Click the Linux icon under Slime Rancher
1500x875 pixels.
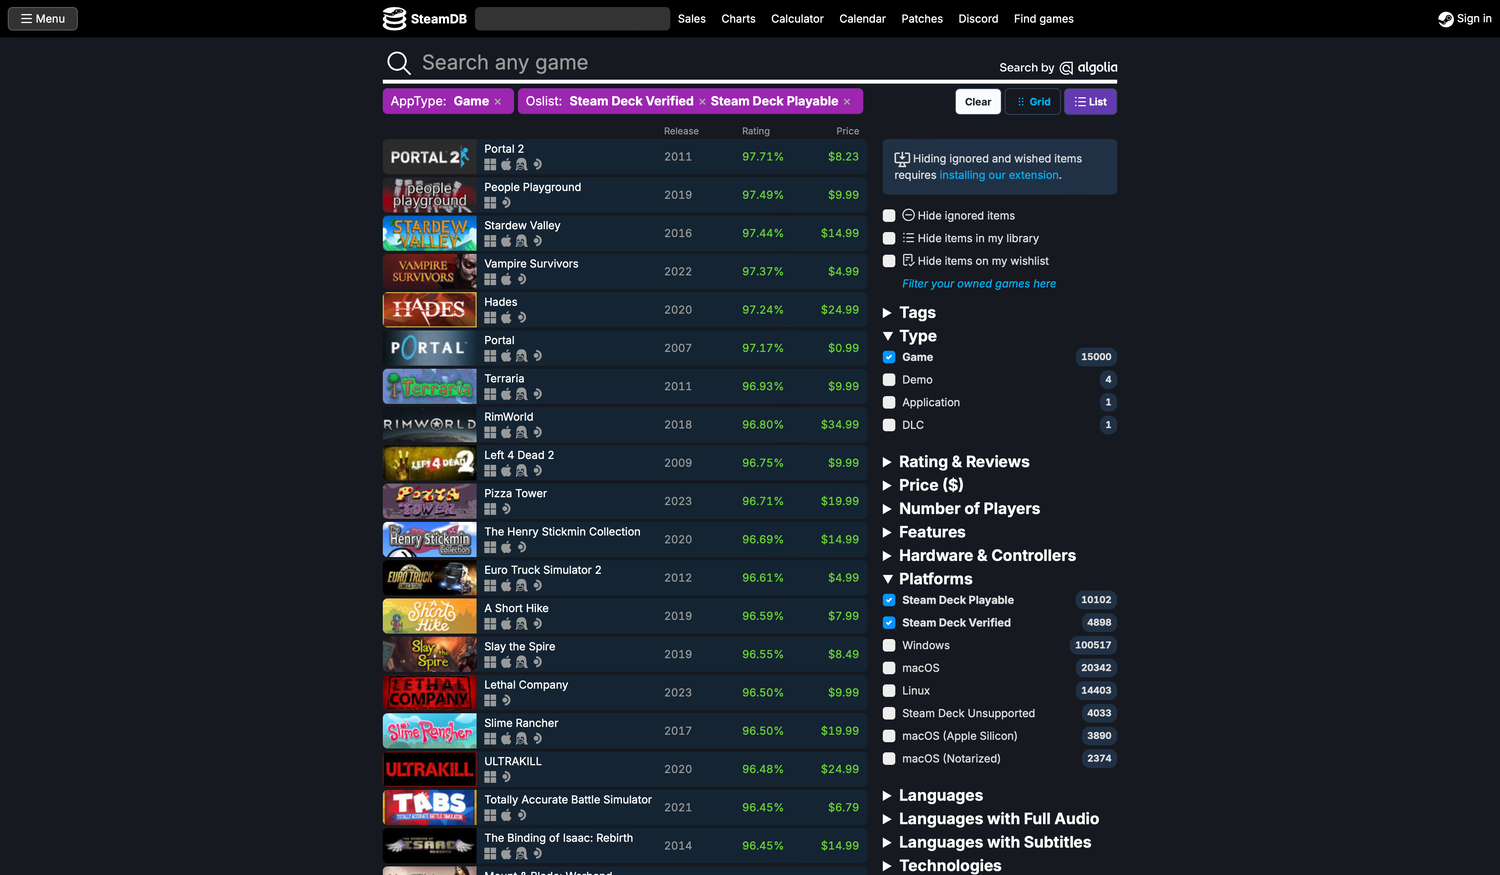[x=521, y=739]
